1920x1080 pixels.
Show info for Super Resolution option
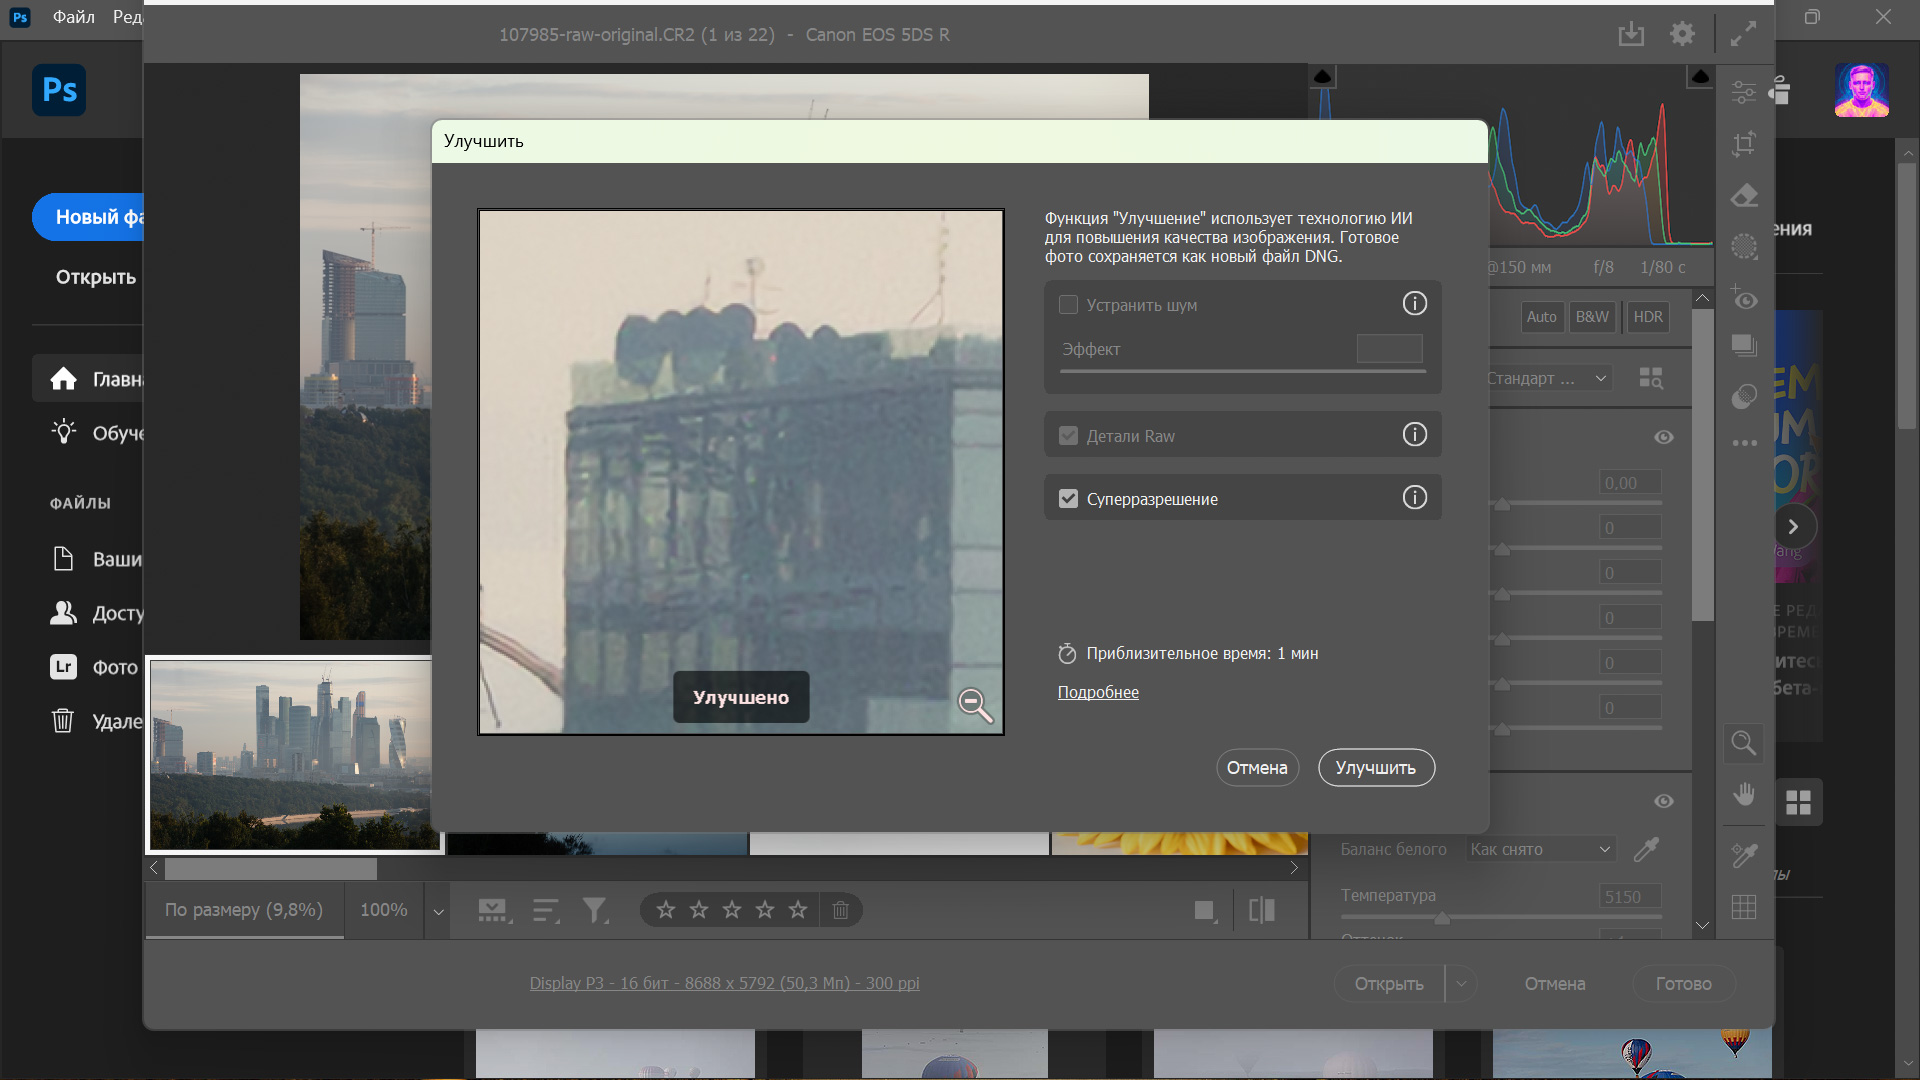[1414, 497]
